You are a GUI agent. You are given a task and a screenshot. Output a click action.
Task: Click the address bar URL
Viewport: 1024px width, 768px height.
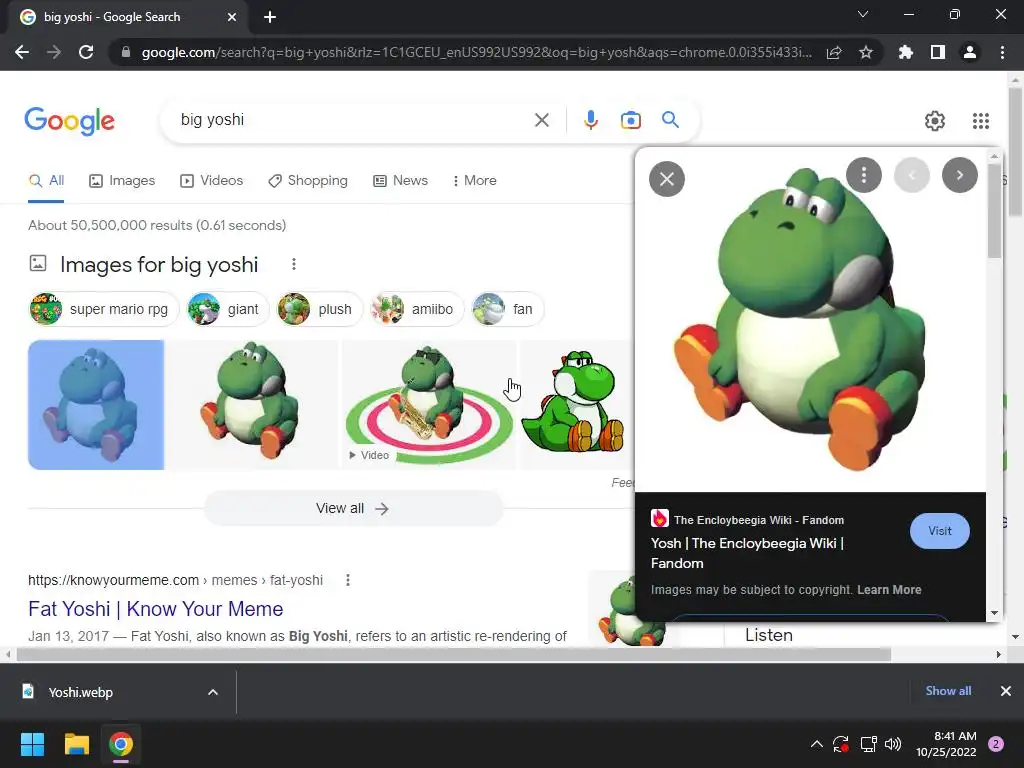pos(477,52)
